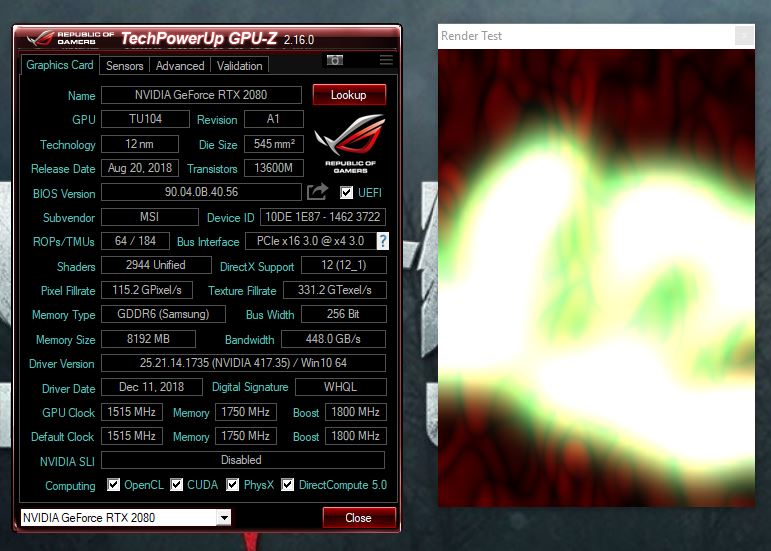
Task: Click the Bus Interface question mark icon
Action: 383,241
